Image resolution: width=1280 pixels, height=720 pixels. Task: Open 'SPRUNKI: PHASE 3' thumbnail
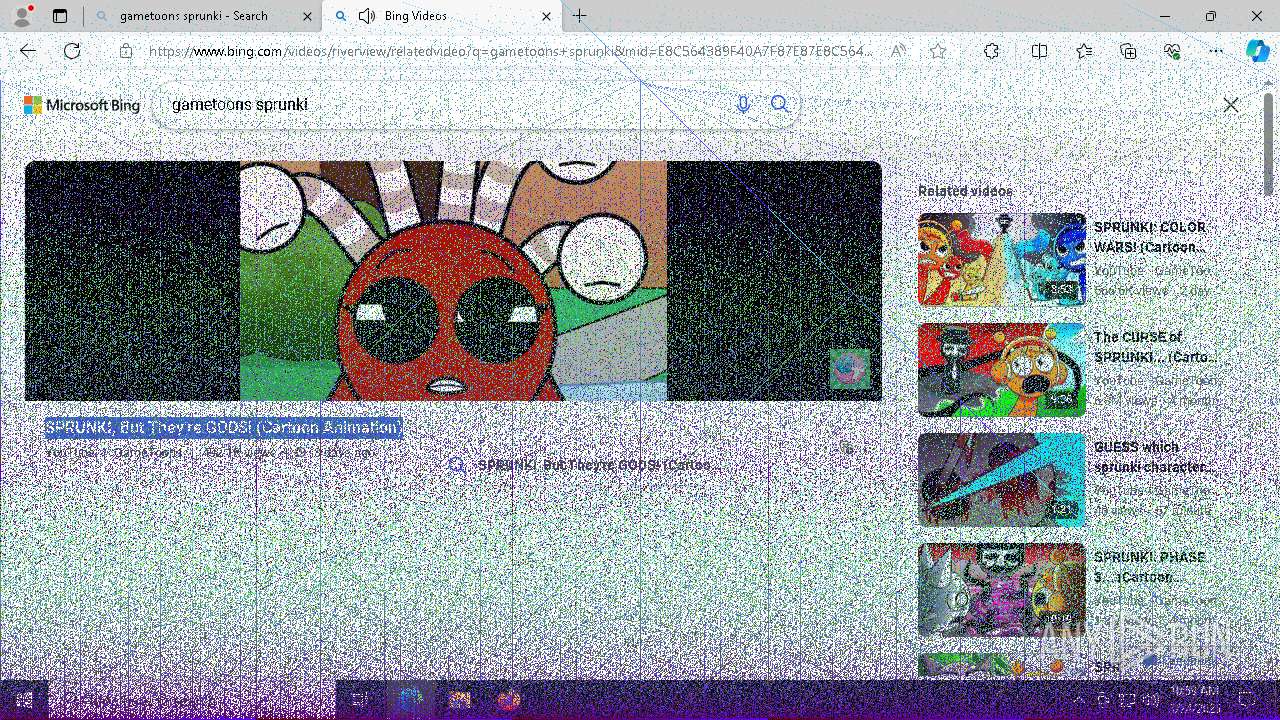click(1001, 589)
